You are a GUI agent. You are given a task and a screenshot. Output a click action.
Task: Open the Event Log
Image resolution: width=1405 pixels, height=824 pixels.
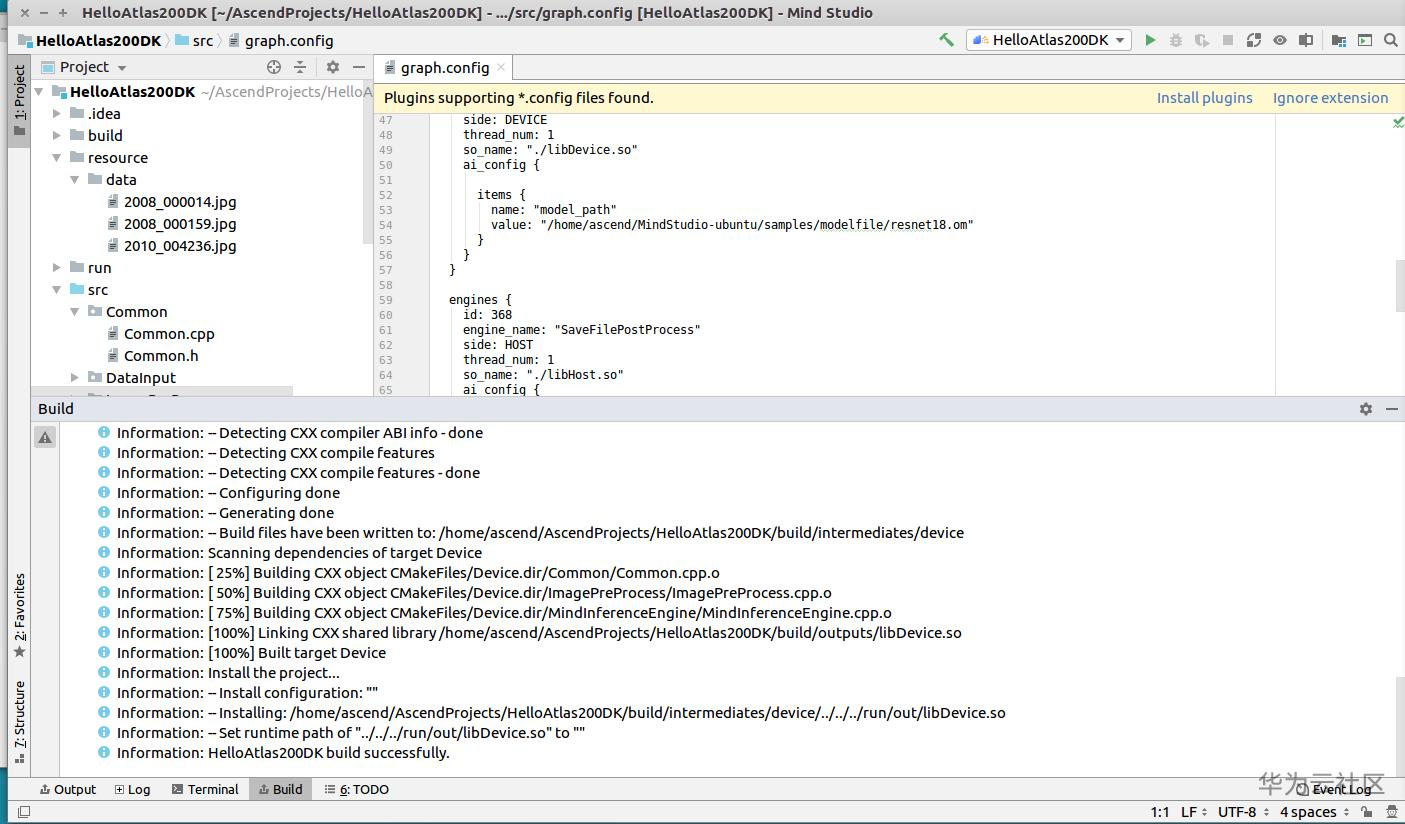[1335, 789]
